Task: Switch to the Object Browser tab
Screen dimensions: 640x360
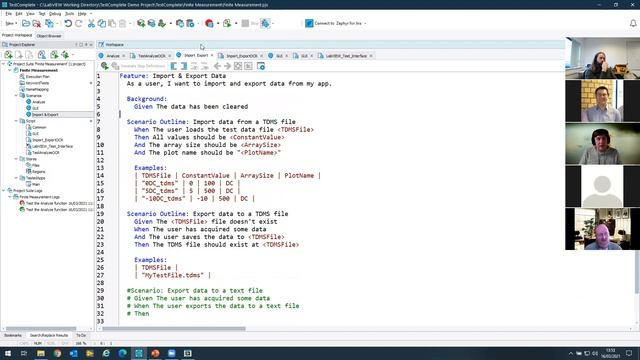Action: tap(49, 36)
